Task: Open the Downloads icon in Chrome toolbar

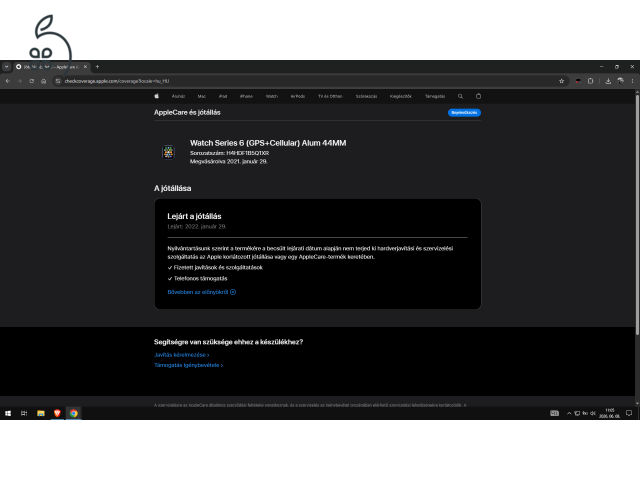Action: tap(608, 81)
